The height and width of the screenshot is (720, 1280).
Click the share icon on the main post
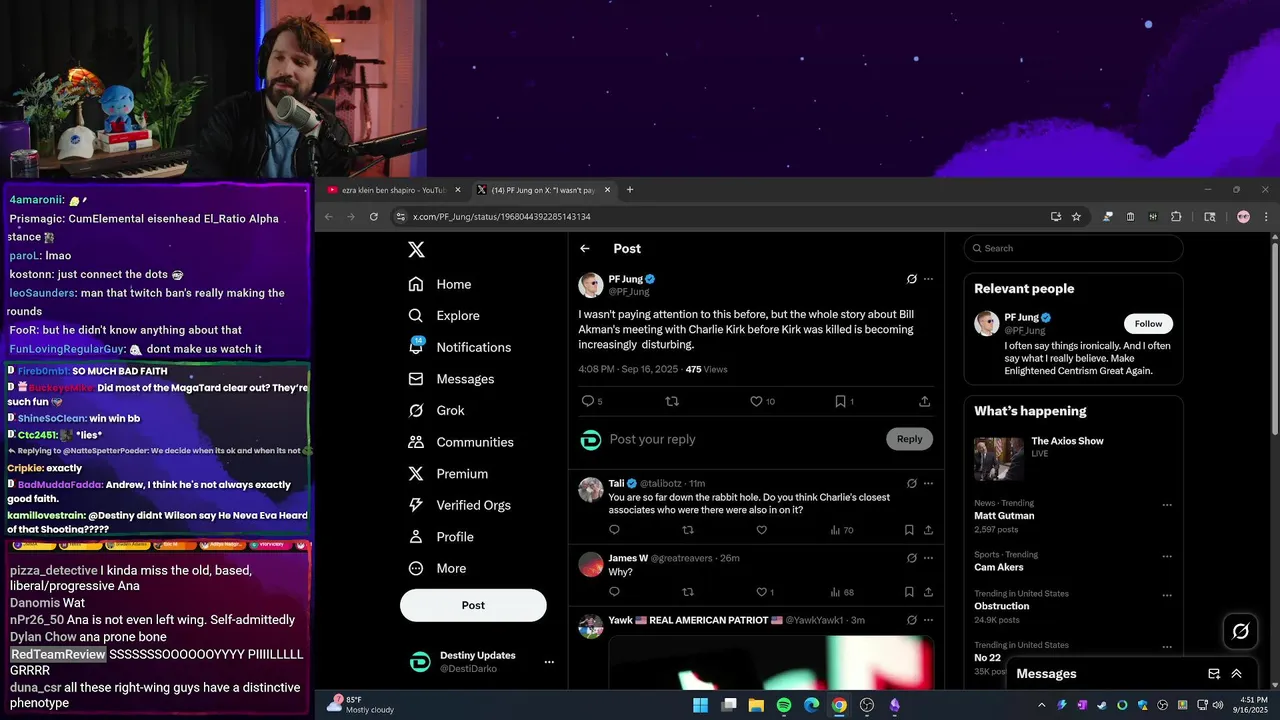click(x=924, y=401)
